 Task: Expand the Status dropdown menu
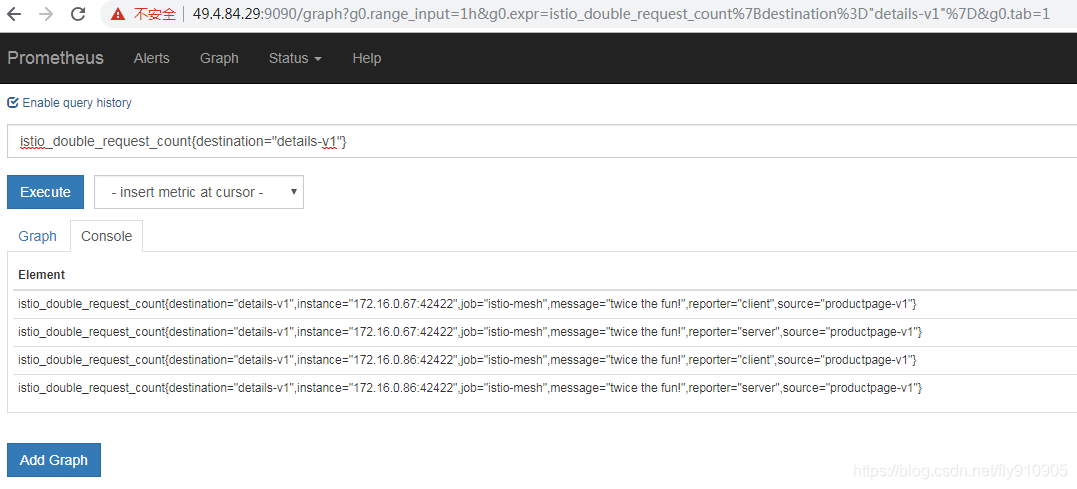(295, 58)
